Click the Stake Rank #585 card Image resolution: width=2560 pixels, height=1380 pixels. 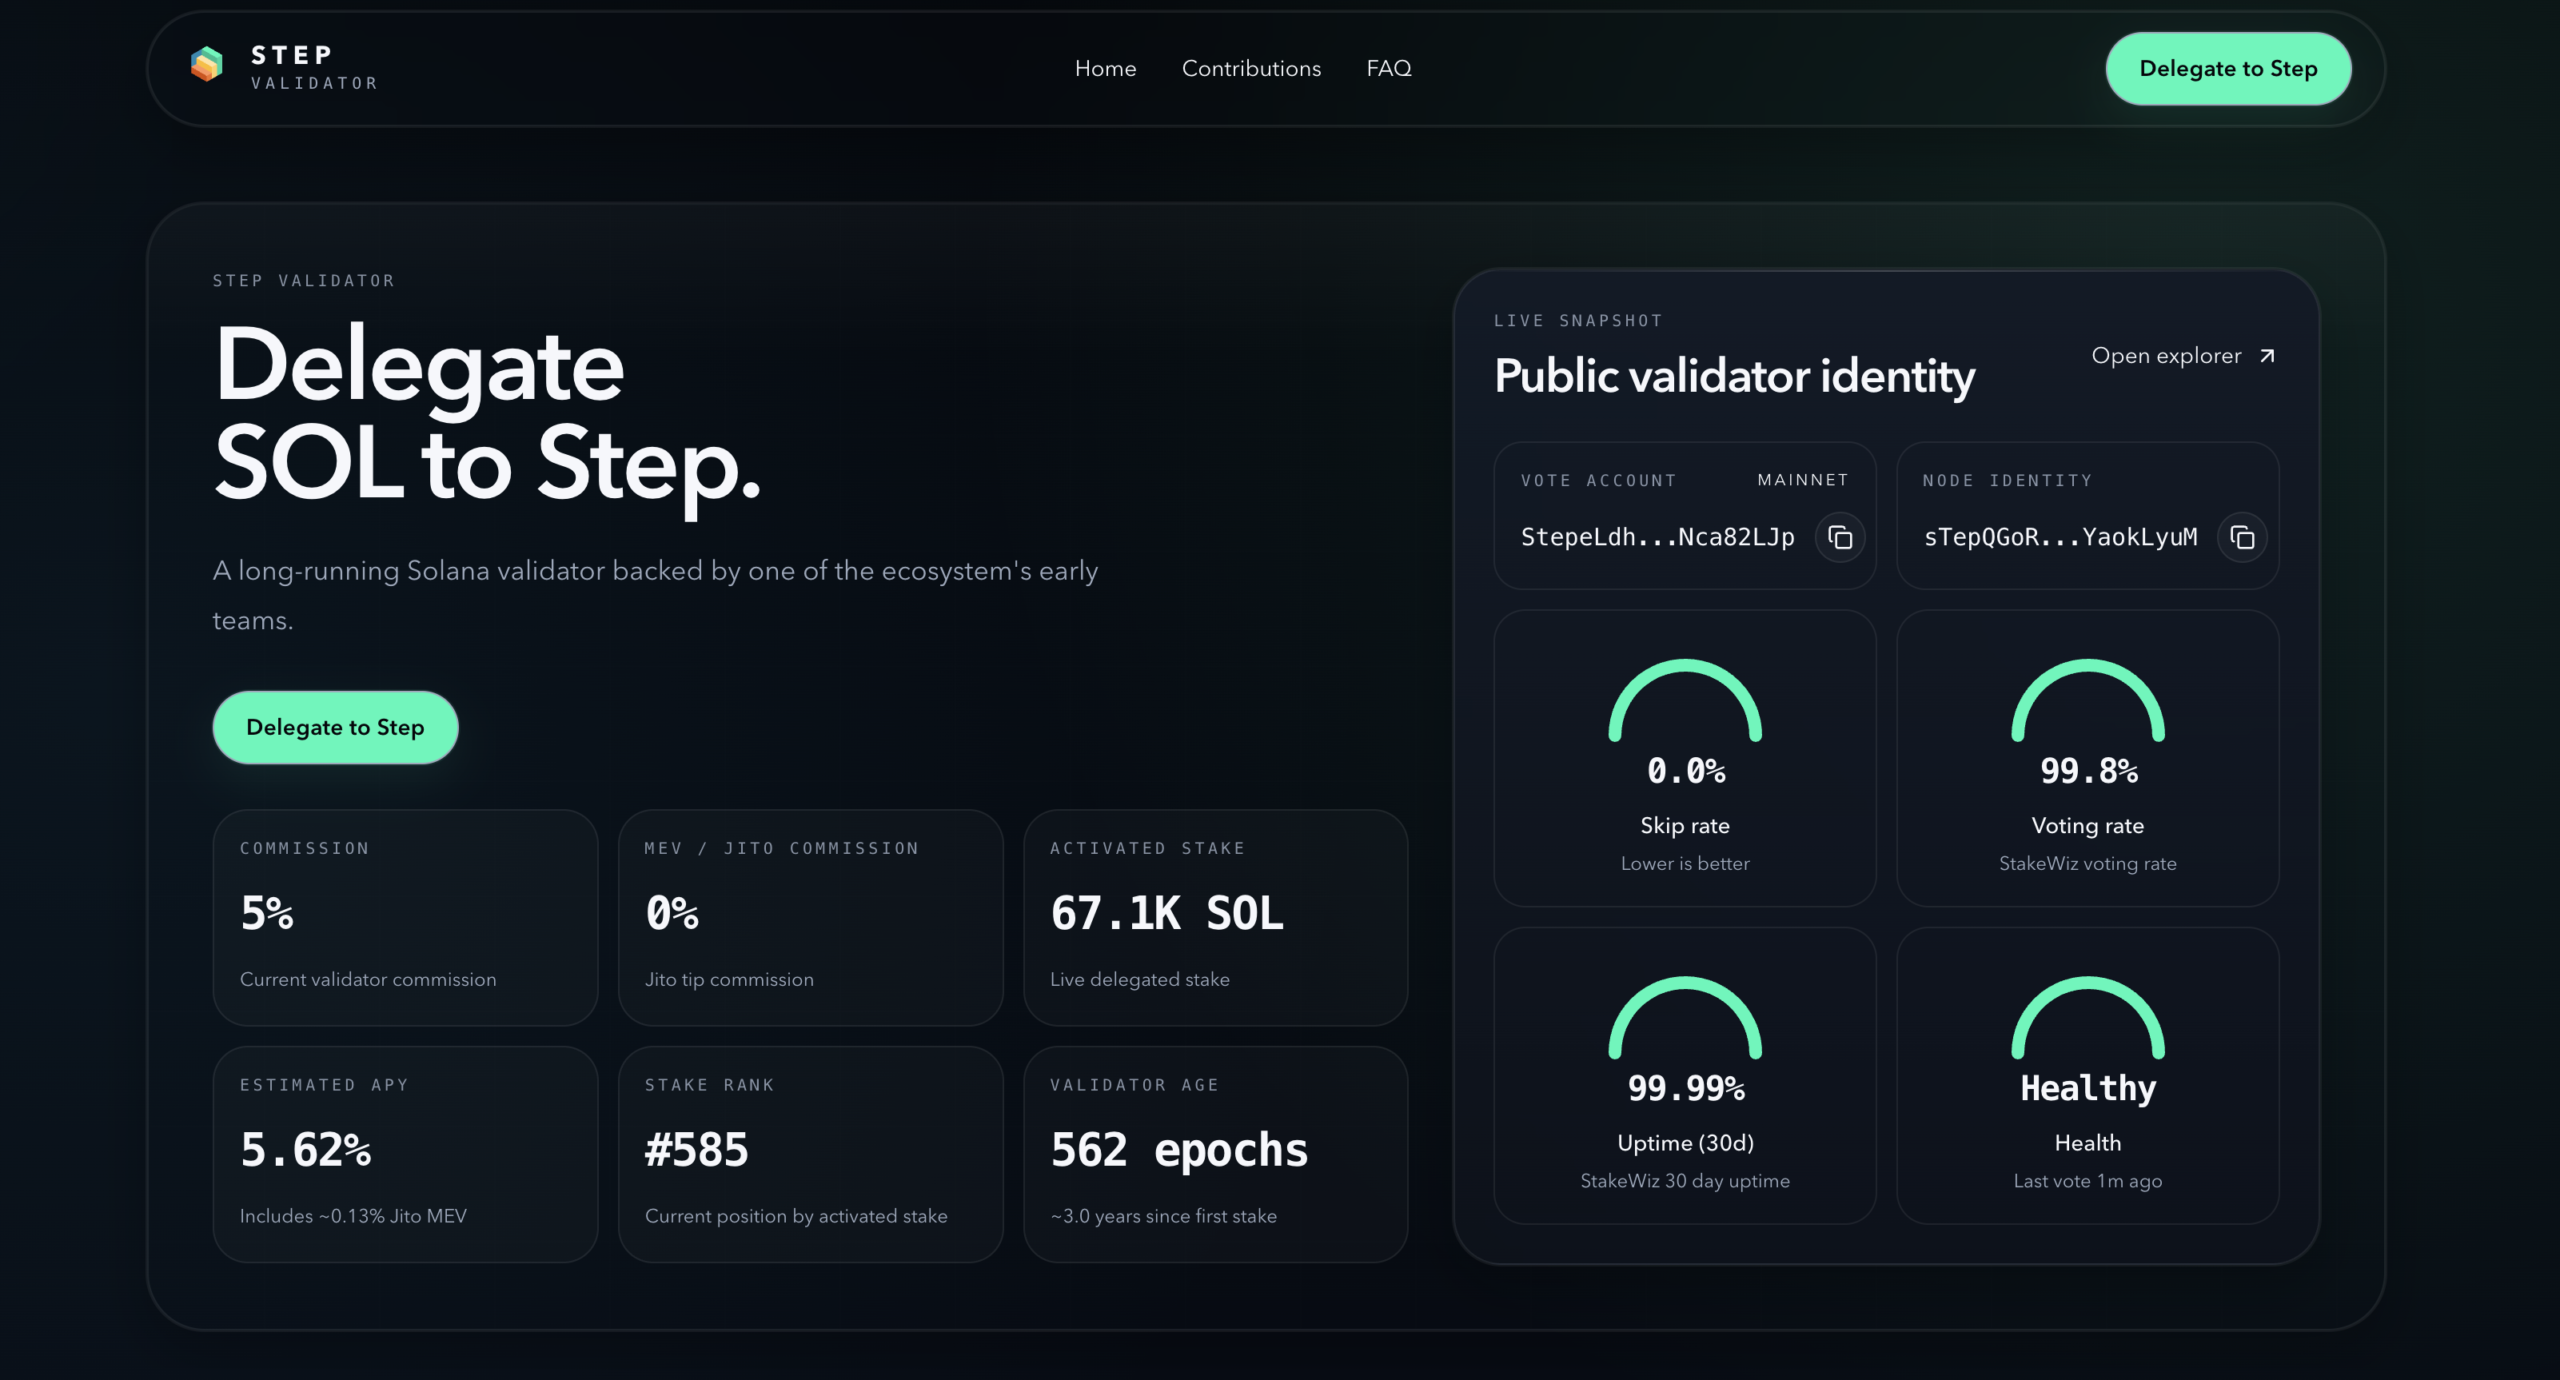pyautogui.click(x=810, y=1153)
